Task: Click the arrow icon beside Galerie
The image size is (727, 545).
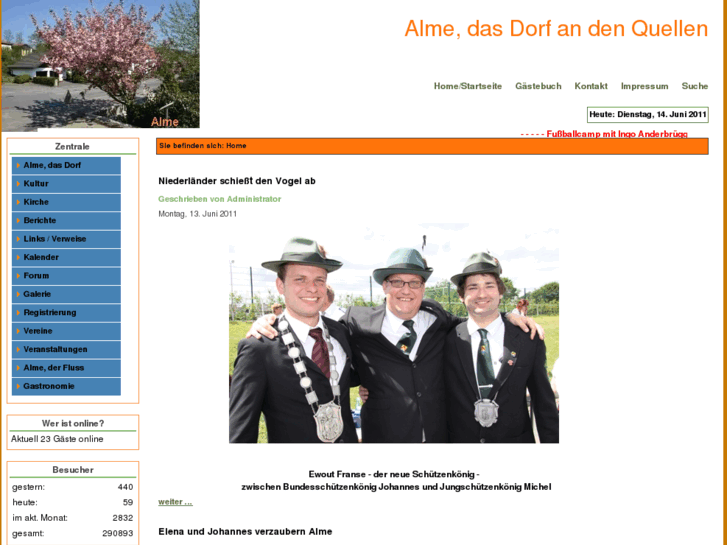Action: point(18,294)
